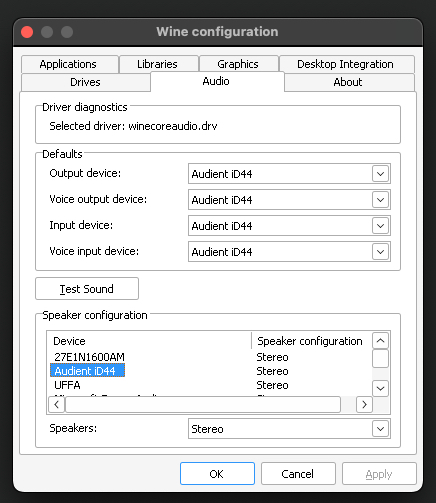This screenshot has width=436, height=503.
Task: Open the Libraries tab
Action: [x=159, y=64]
